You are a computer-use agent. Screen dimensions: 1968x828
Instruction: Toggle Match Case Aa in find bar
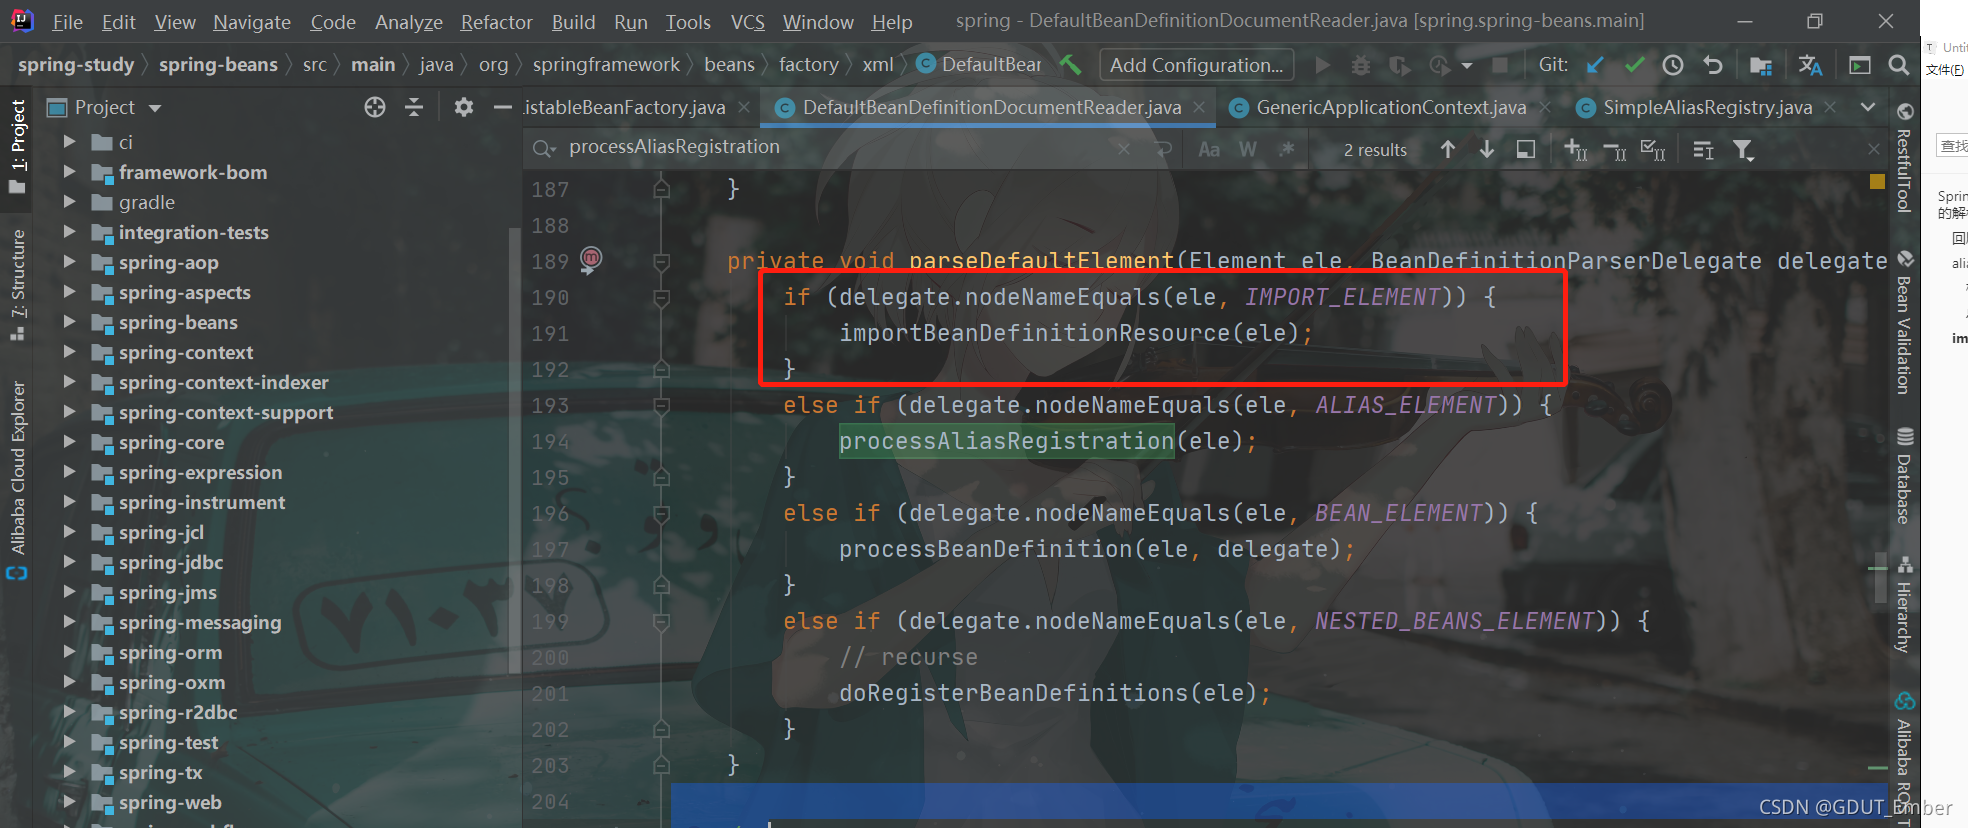[1209, 149]
